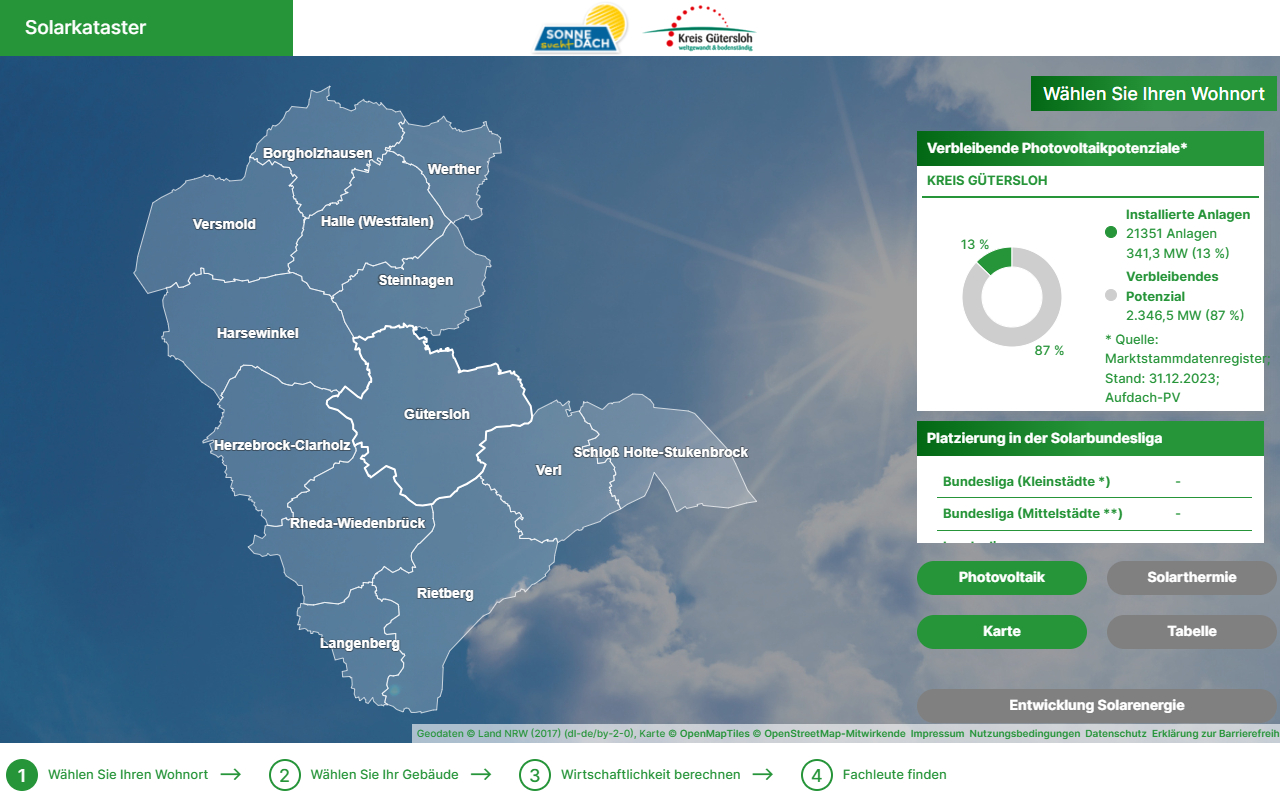This screenshot has height=800, width=1280.
Task: Switch to Solarthermie view
Action: tap(1192, 578)
